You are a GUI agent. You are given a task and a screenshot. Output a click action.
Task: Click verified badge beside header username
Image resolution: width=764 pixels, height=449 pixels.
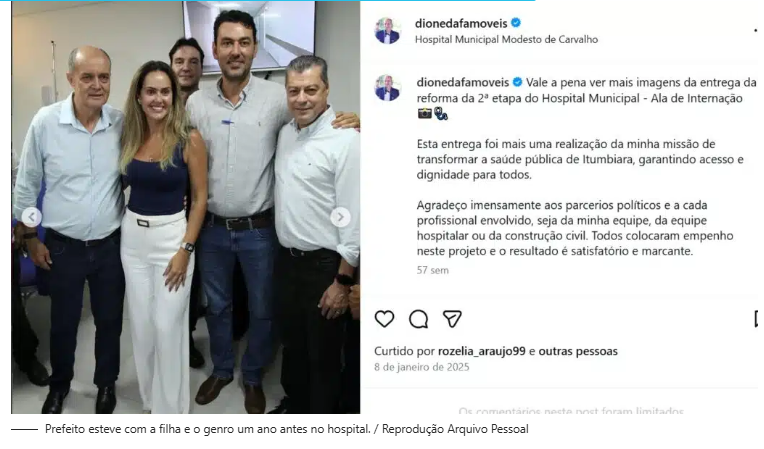[516, 22]
